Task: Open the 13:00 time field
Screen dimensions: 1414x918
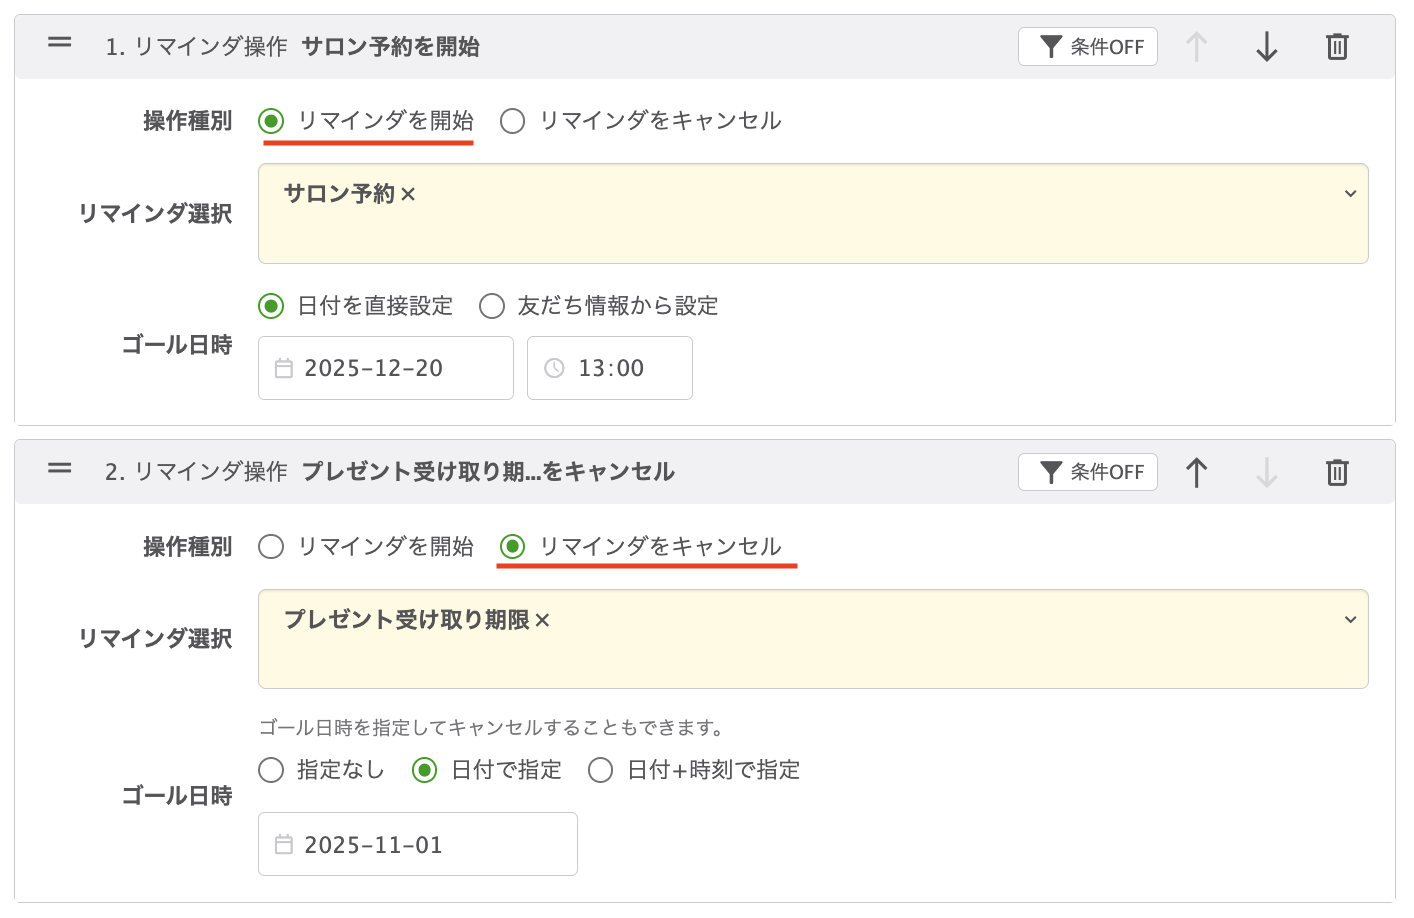Action: (x=609, y=368)
